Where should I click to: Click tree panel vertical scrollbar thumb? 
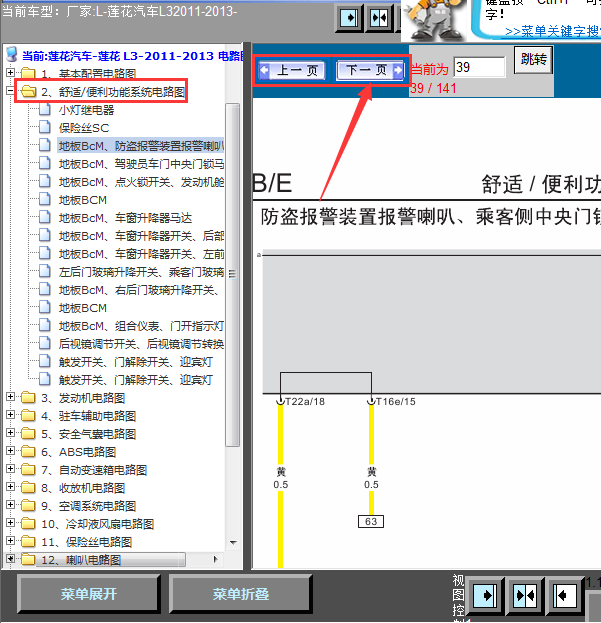coord(232,274)
